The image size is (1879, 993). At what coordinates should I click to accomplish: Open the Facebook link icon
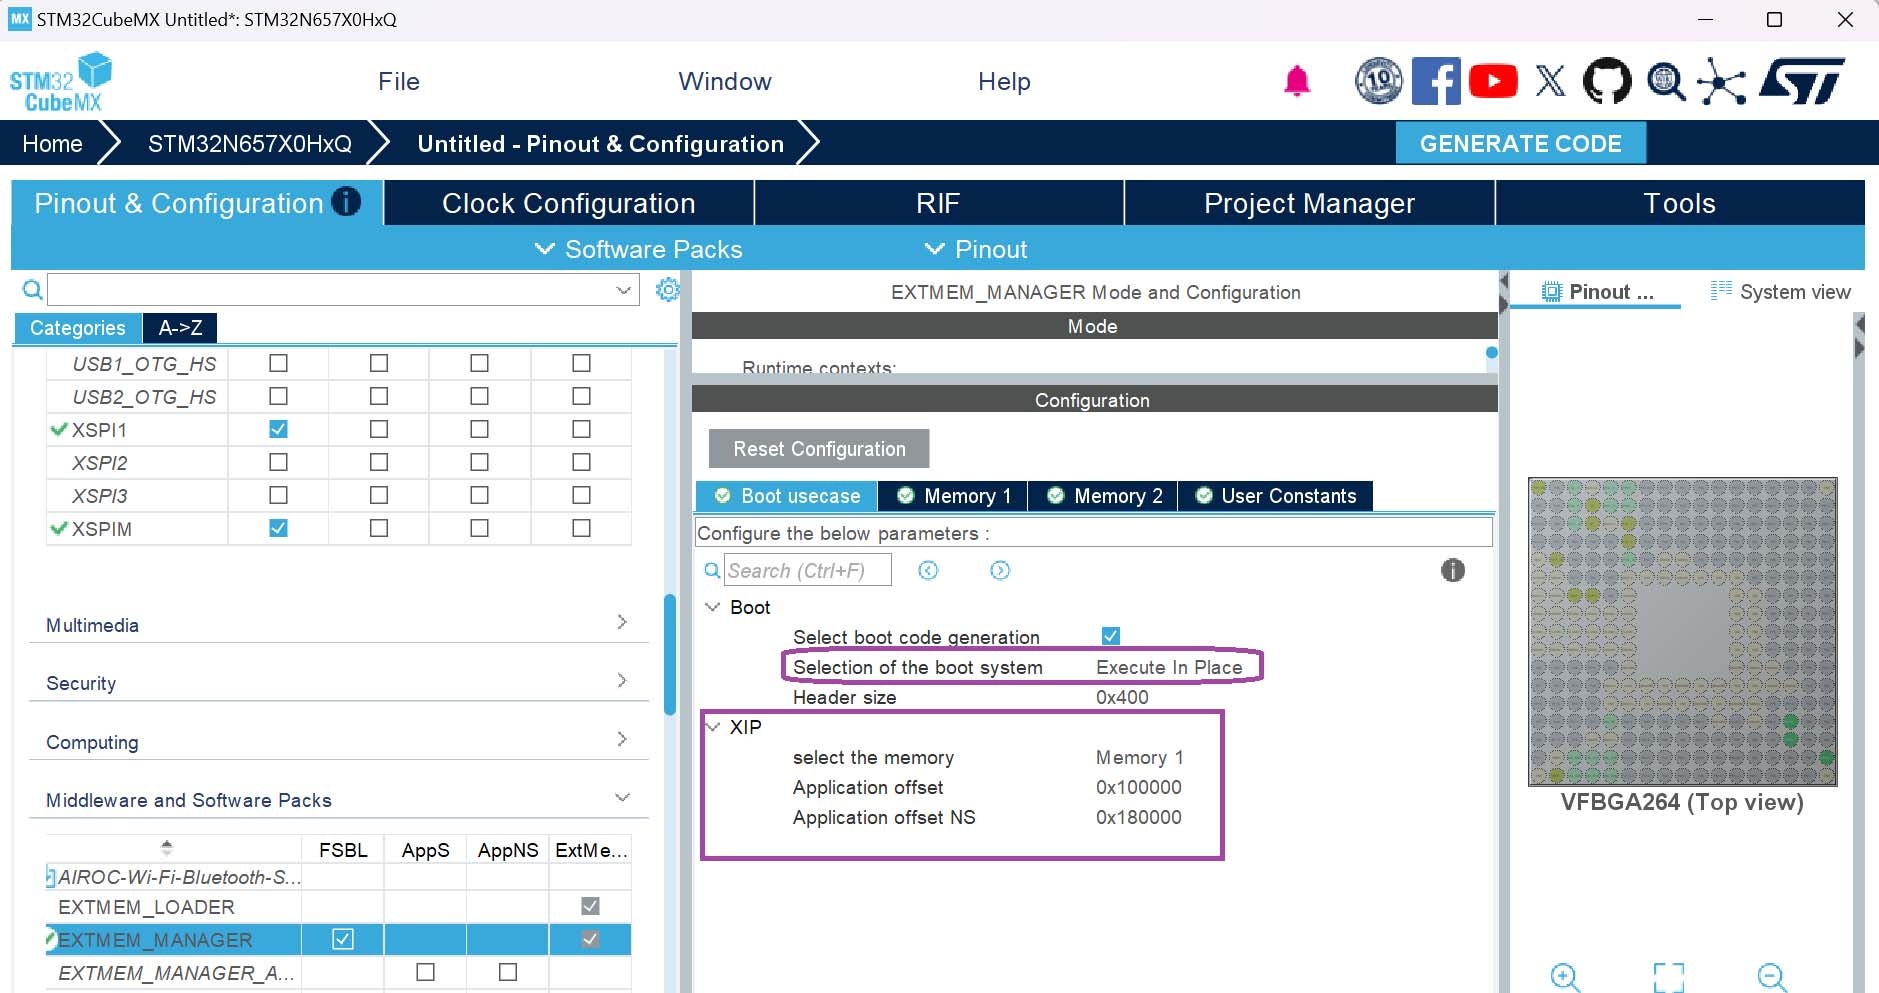(1436, 81)
